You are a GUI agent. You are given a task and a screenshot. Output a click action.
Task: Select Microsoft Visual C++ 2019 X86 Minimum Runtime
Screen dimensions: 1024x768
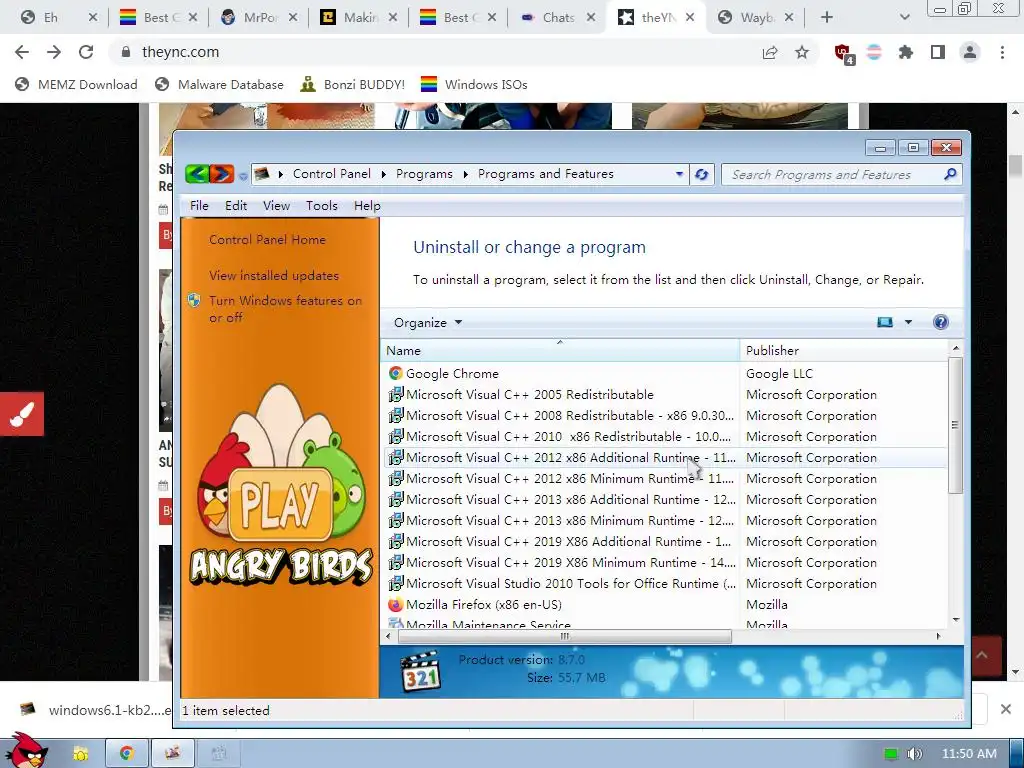pyautogui.click(x=663, y=563)
